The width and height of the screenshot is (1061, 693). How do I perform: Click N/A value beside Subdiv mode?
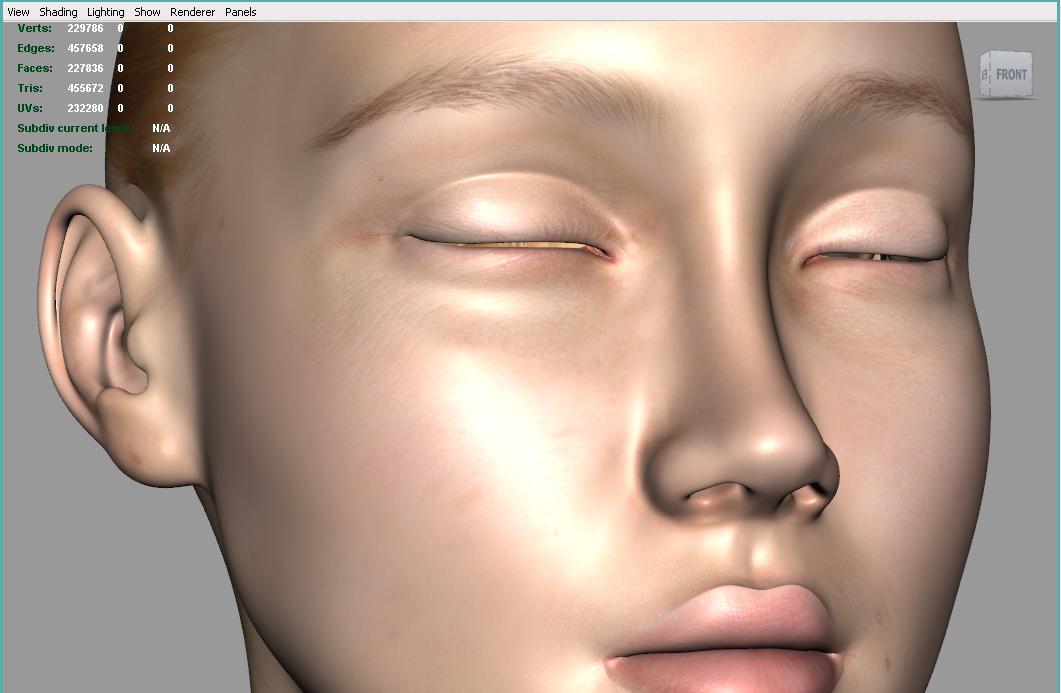click(x=161, y=148)
